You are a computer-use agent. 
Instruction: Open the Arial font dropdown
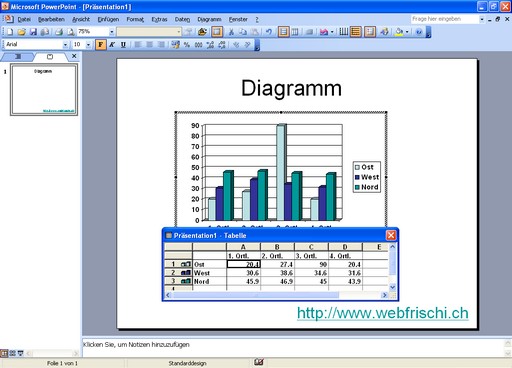[x=65, y=45]
